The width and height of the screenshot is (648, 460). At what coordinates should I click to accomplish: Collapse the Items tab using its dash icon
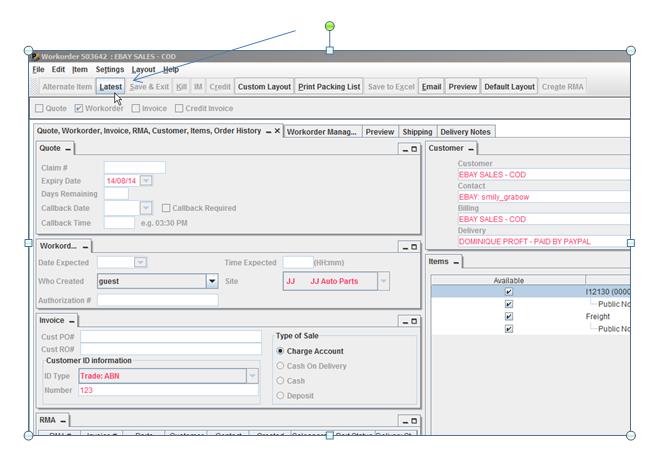click(455, 262)
